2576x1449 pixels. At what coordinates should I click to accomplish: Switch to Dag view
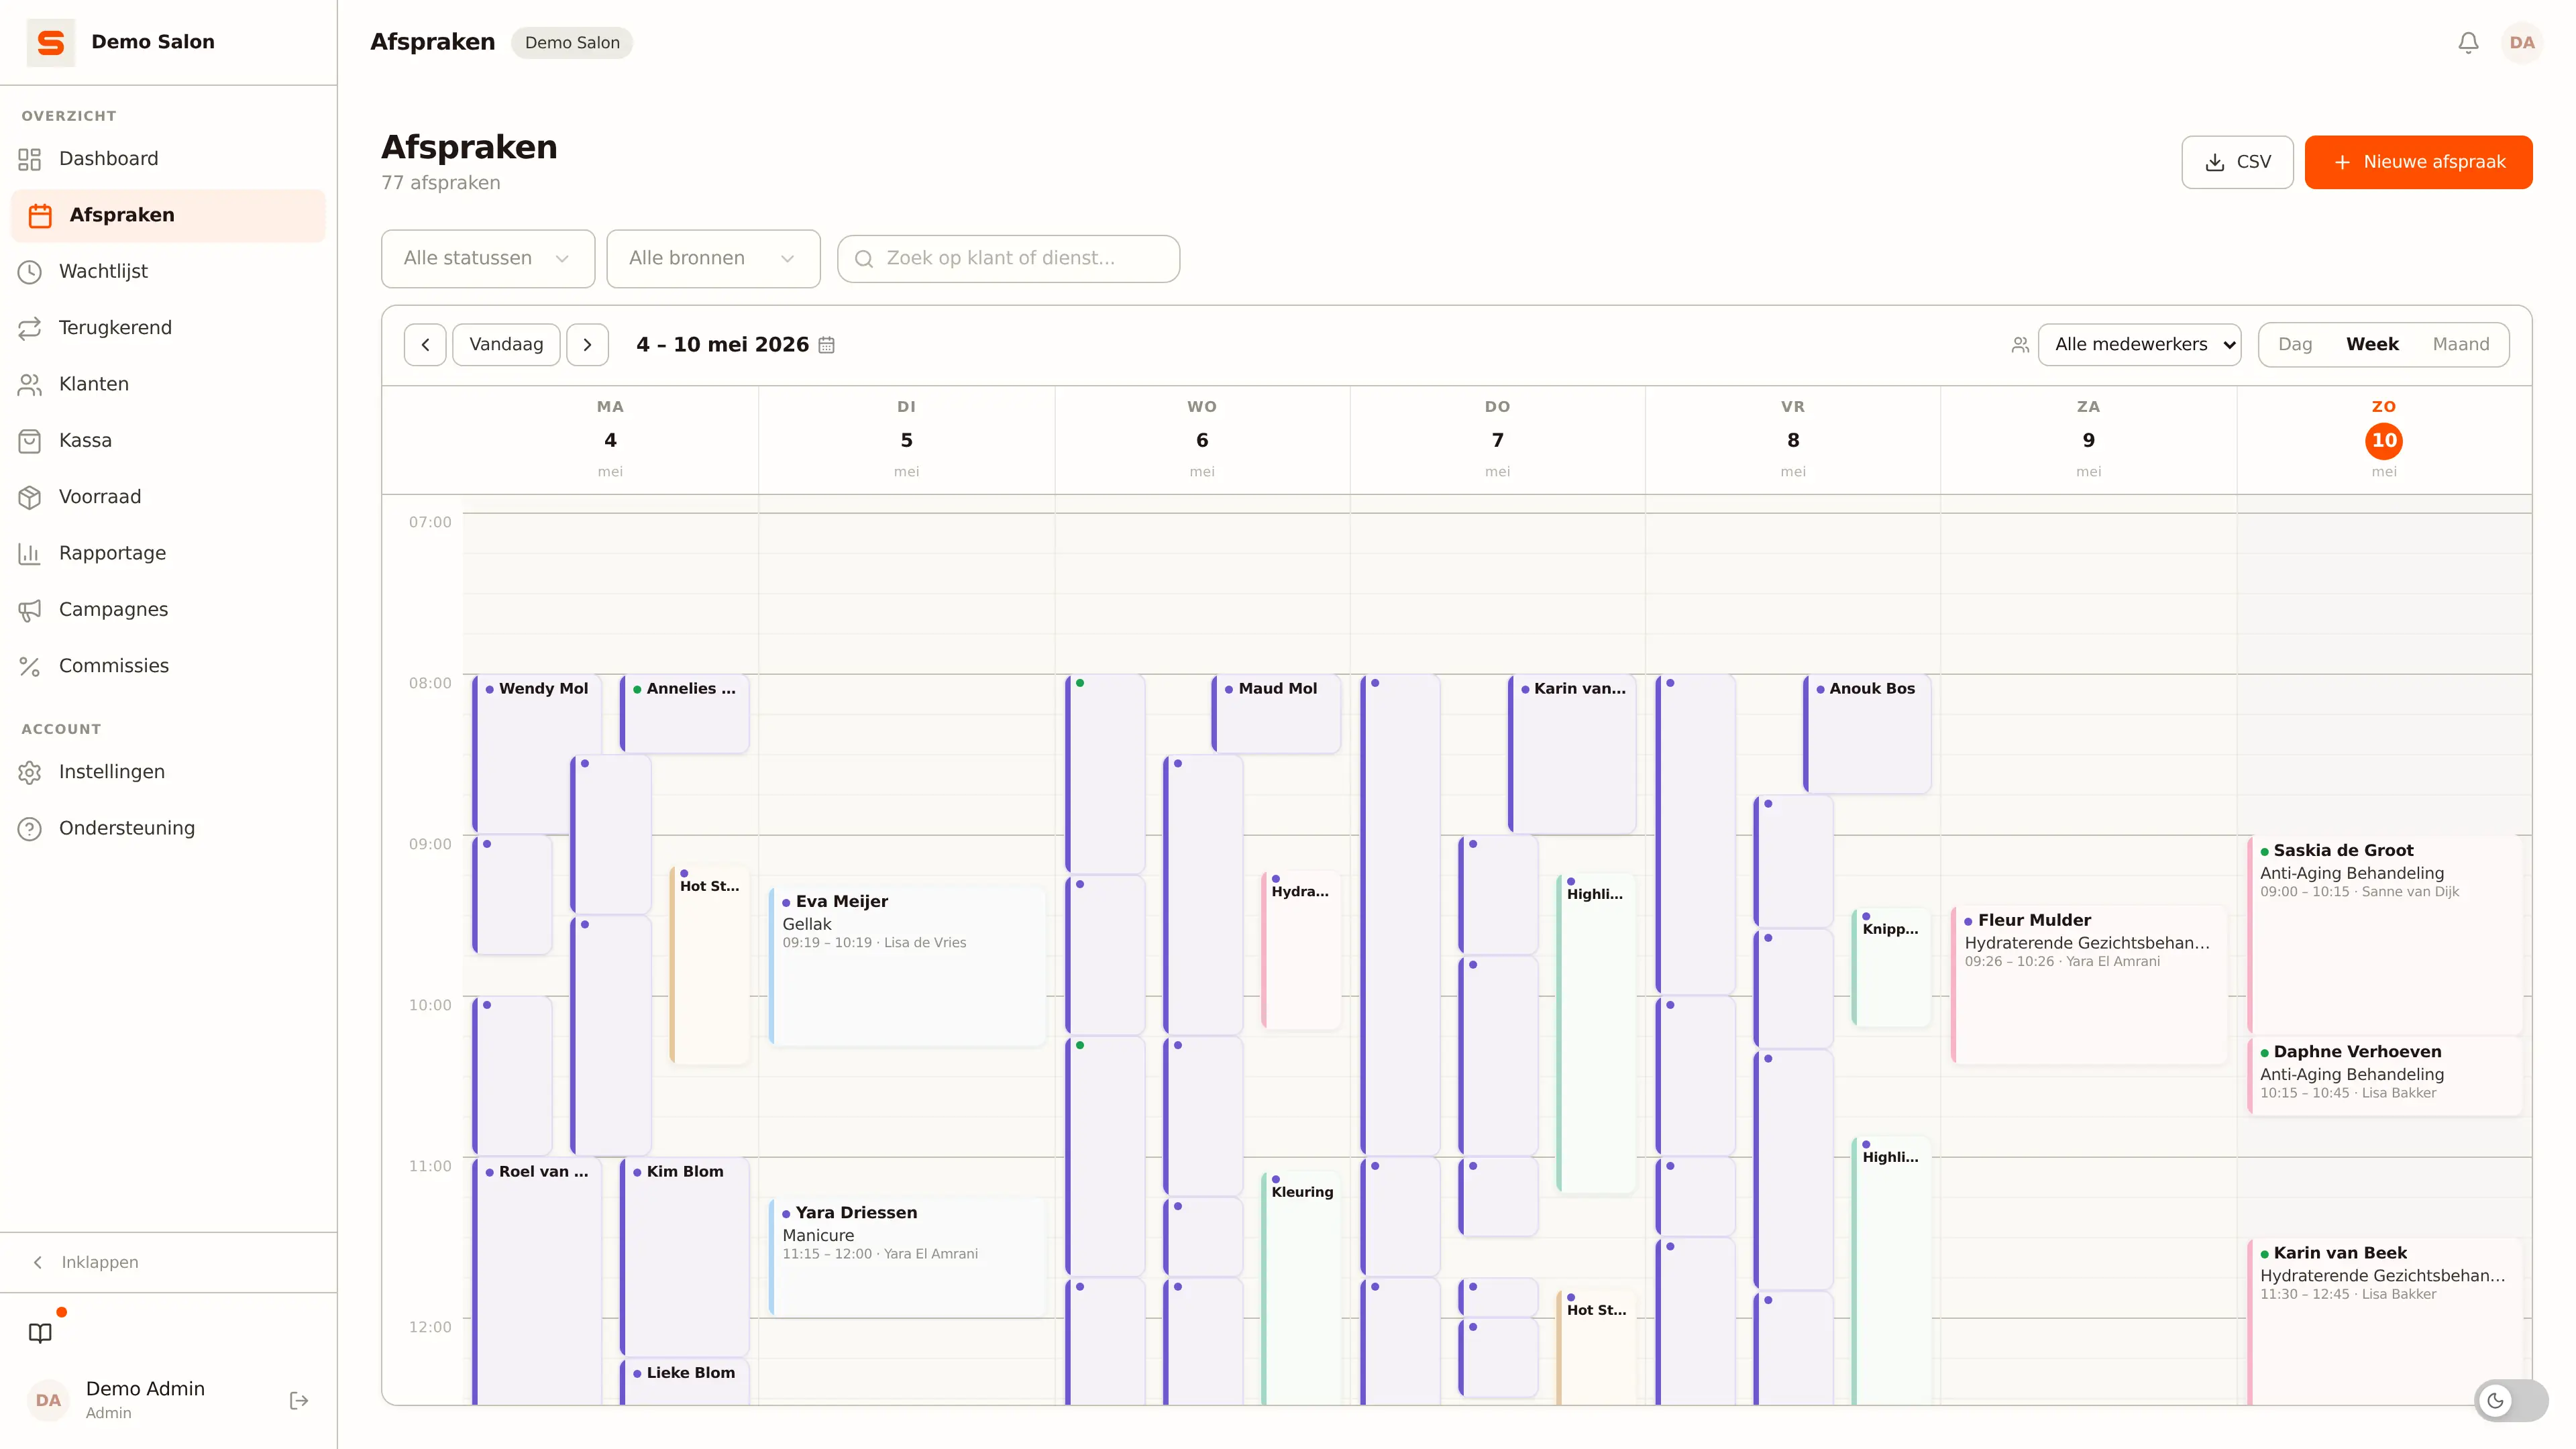click(x=2295, y=345)
